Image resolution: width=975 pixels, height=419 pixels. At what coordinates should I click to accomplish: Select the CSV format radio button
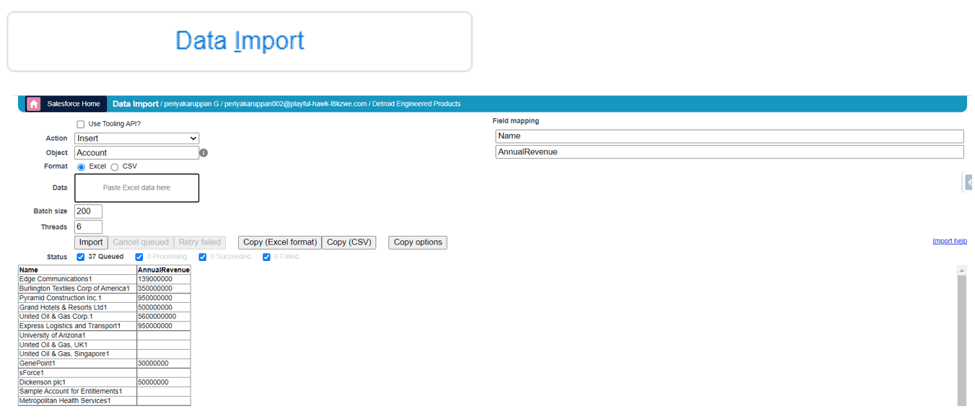click(x=114, y=167)
